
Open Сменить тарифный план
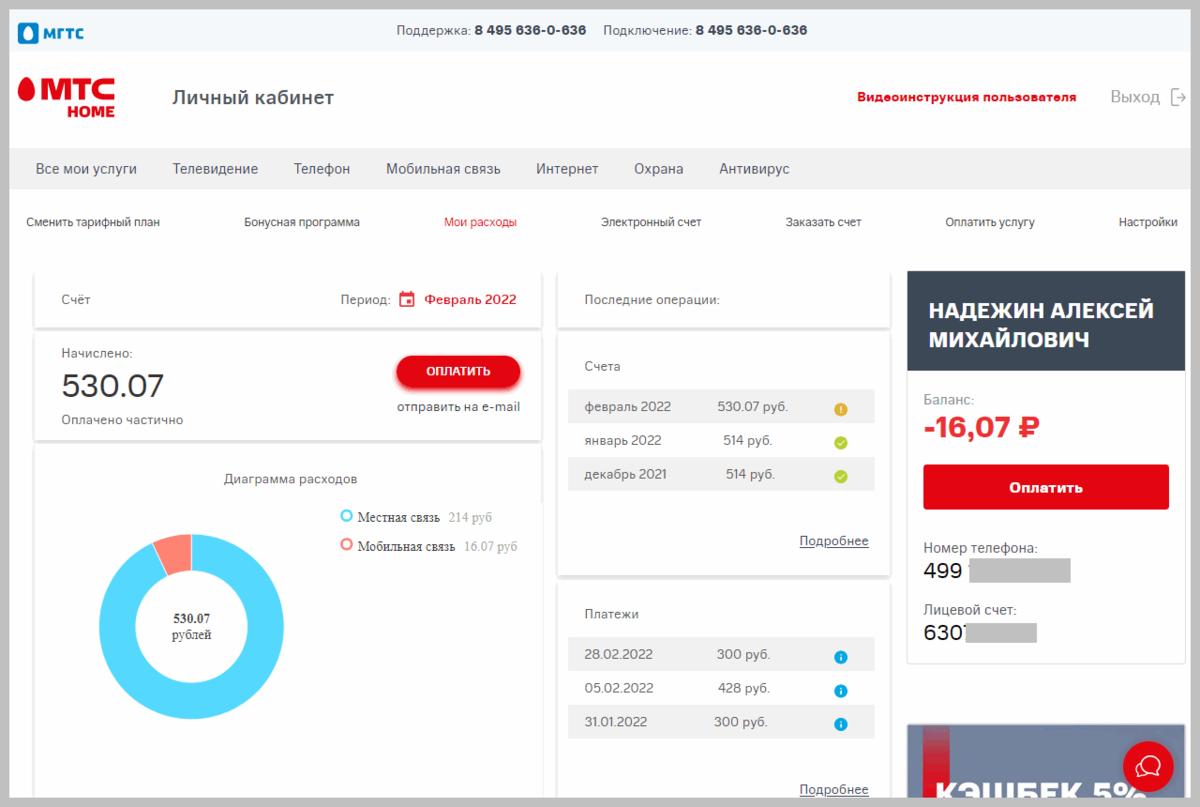click(x=93, y=223)
